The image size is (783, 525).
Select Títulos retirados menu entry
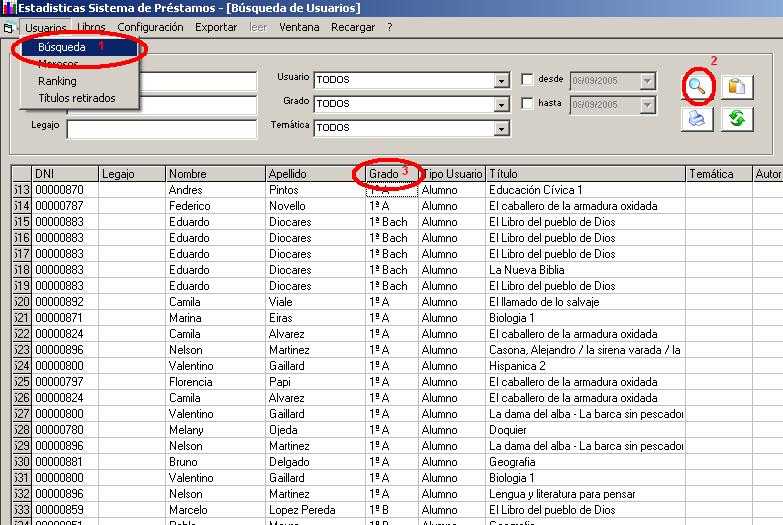[x=77, y=98]
